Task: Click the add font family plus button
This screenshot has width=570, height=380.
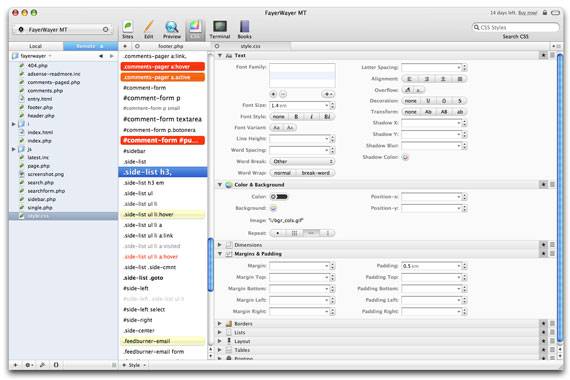Action: (x=273, y=94)
